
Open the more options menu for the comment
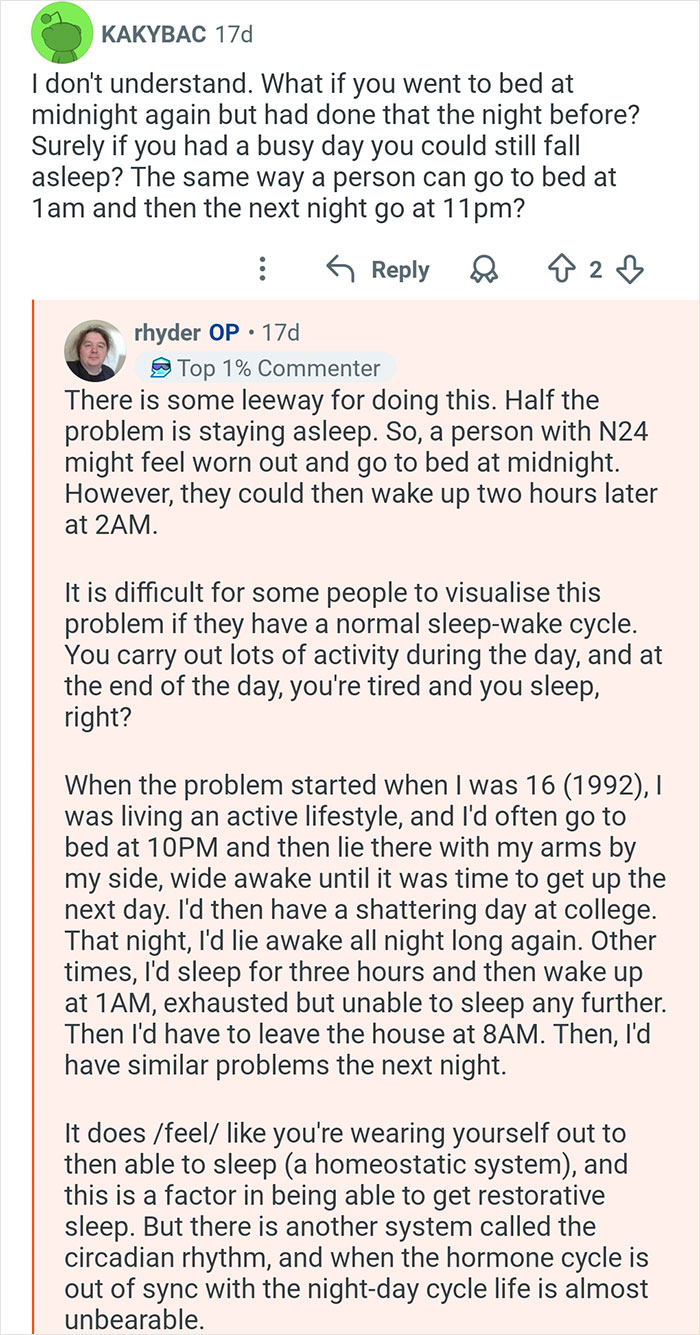click(x=262, y=269)
